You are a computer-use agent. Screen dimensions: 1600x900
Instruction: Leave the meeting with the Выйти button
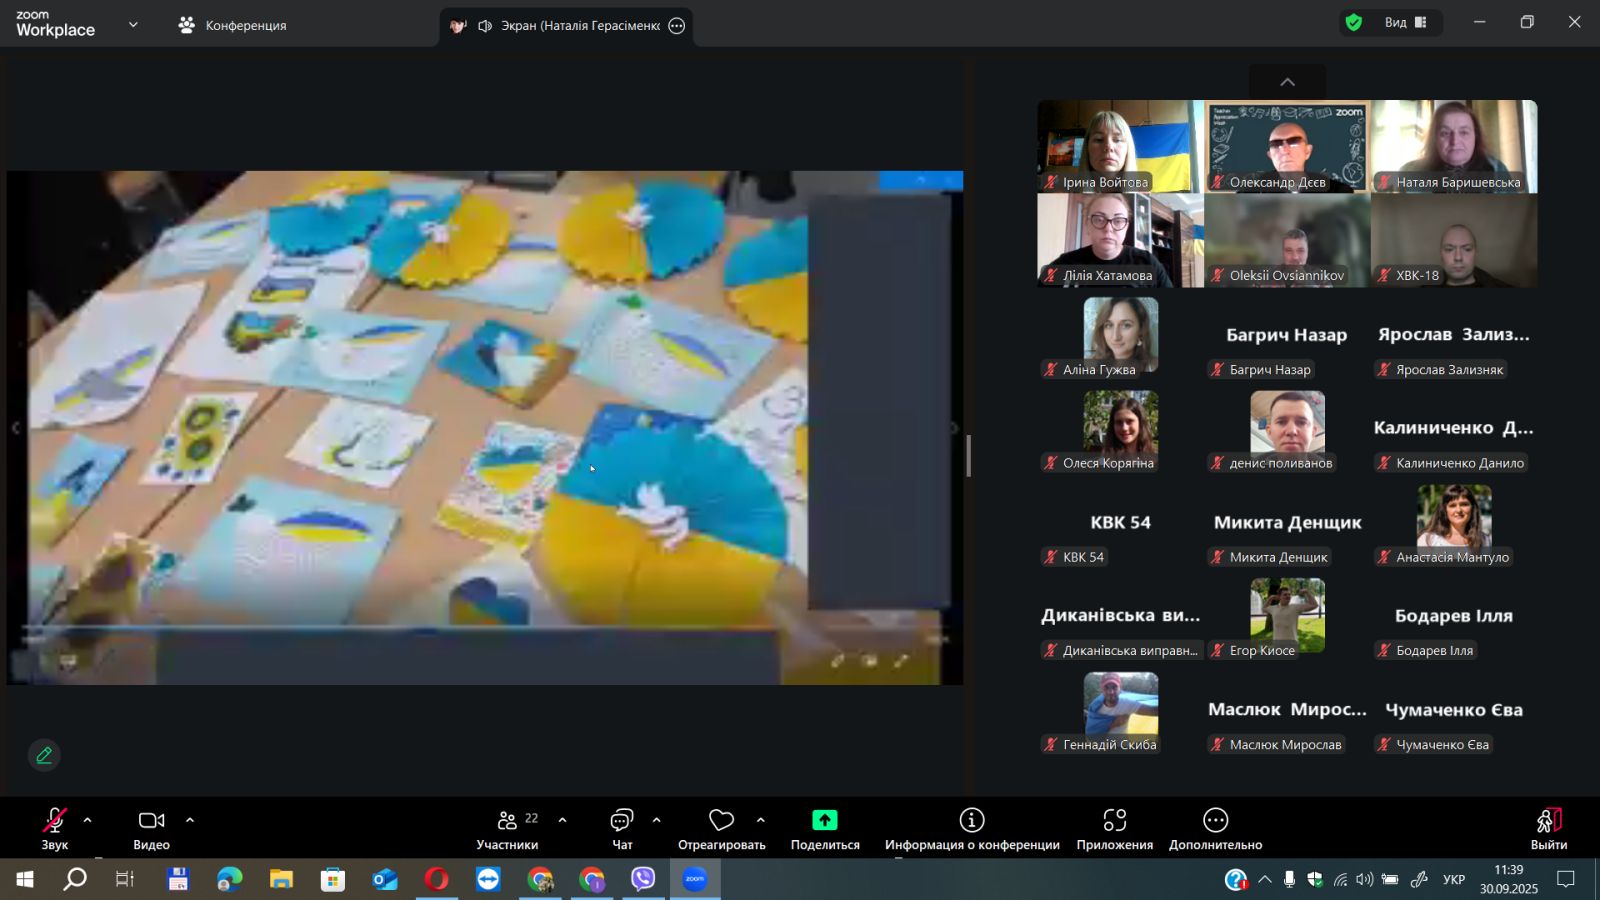[x=1548, y=828]
